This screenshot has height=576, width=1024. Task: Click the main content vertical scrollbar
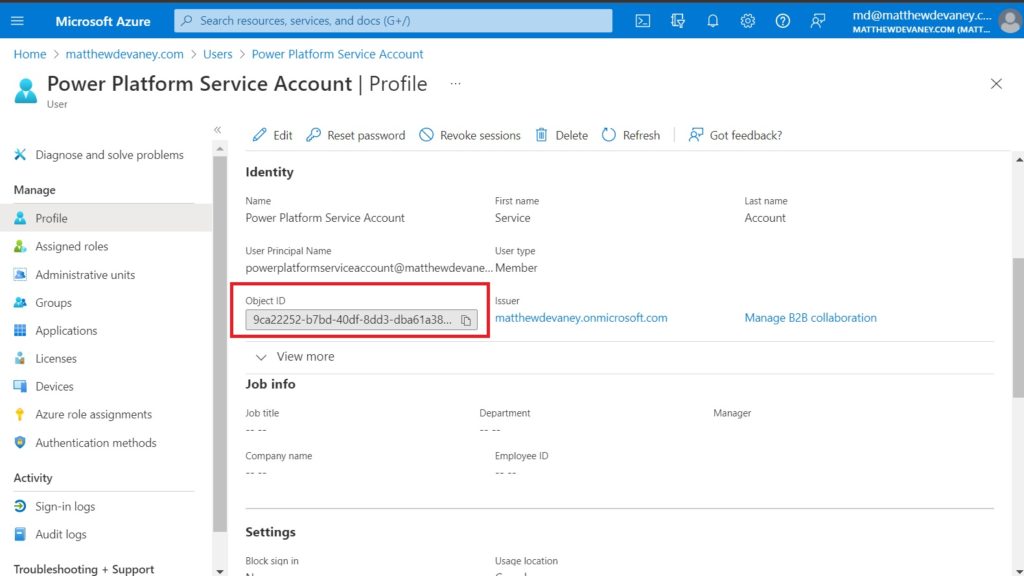click(1018, 327)
